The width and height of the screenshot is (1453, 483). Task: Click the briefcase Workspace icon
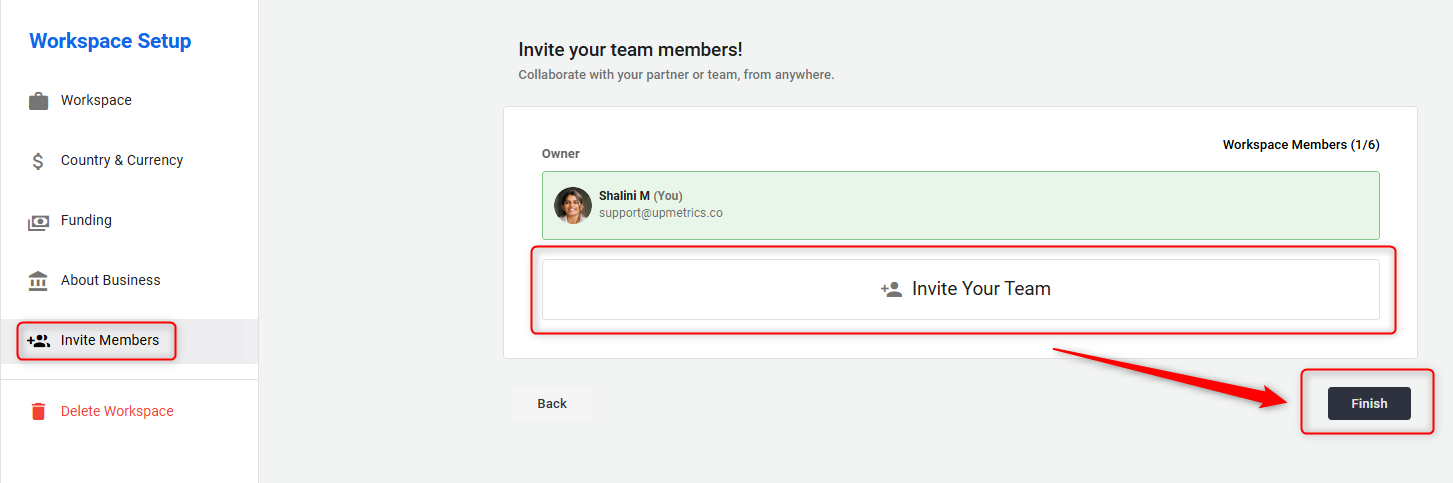38,101
